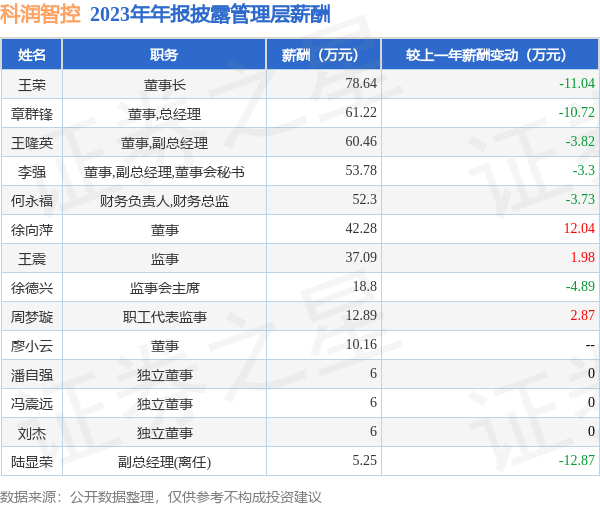Click the 董事,副总经理,董事会秘书 position cell

(x=164, y=172)
